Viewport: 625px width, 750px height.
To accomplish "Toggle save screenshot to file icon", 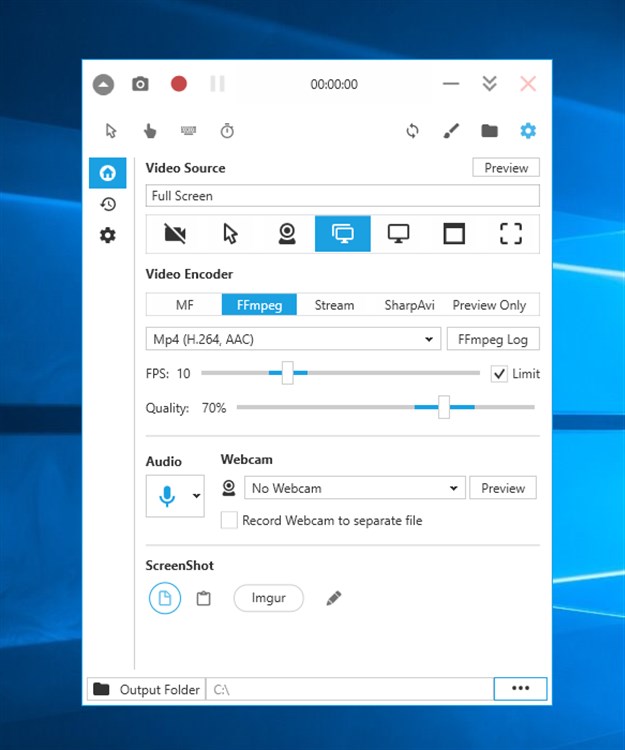I will (165, 598).
